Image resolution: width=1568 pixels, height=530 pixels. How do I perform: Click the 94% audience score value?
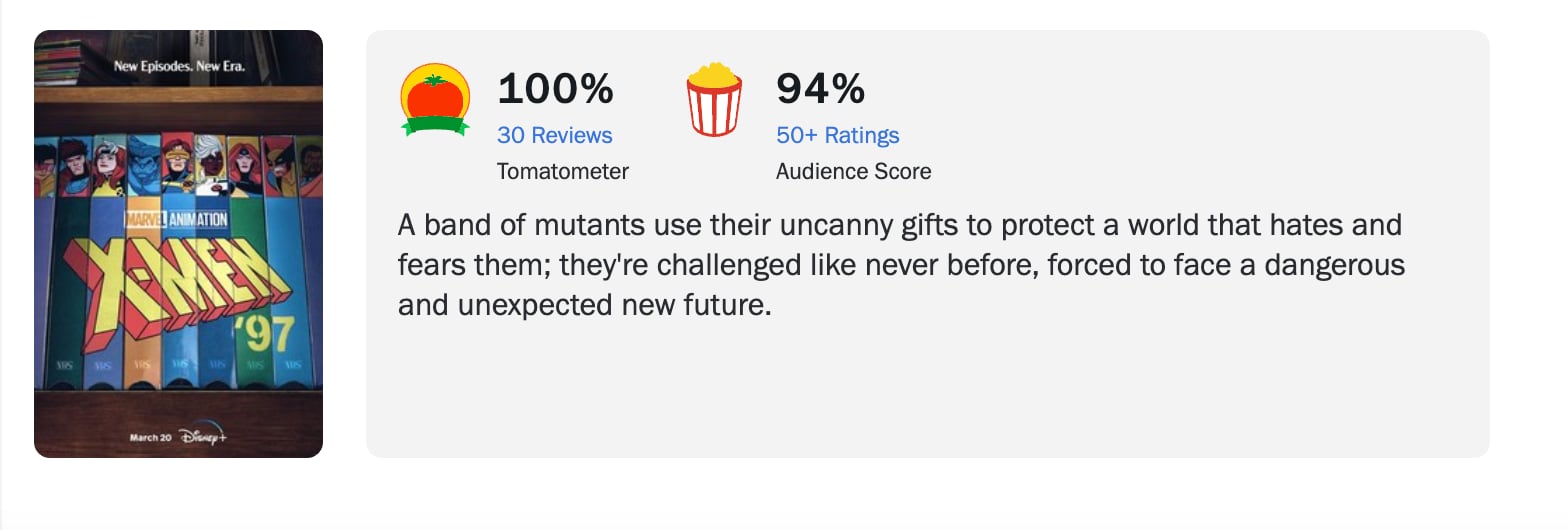(x=820, y=89)
